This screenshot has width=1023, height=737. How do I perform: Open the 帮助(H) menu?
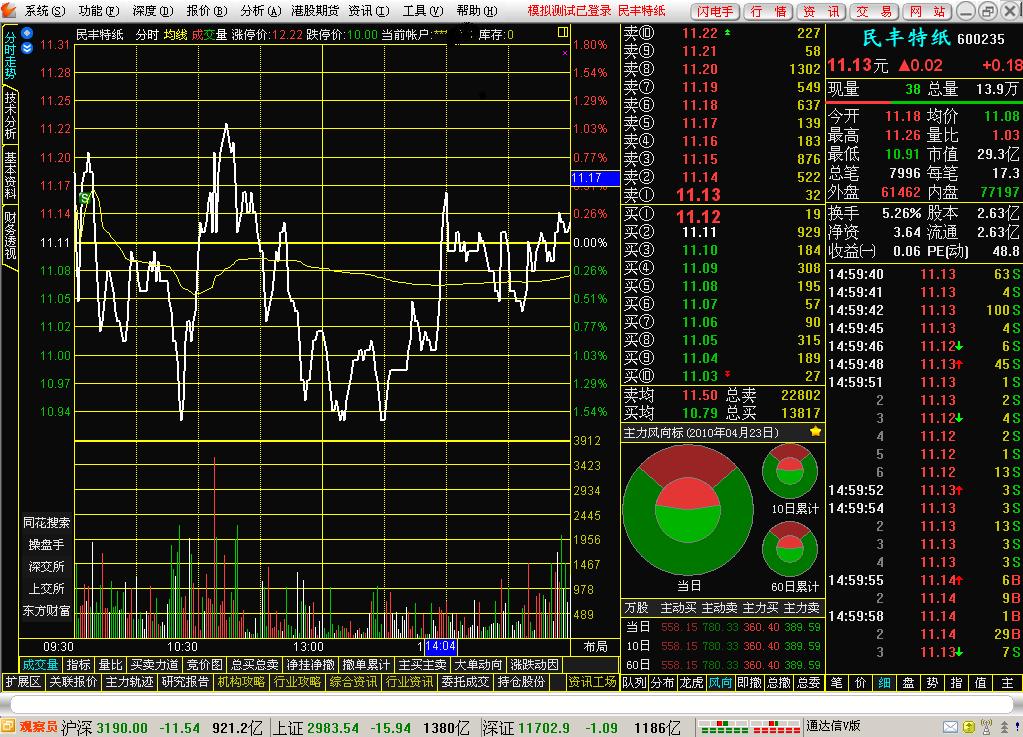(x=477, y=10)
